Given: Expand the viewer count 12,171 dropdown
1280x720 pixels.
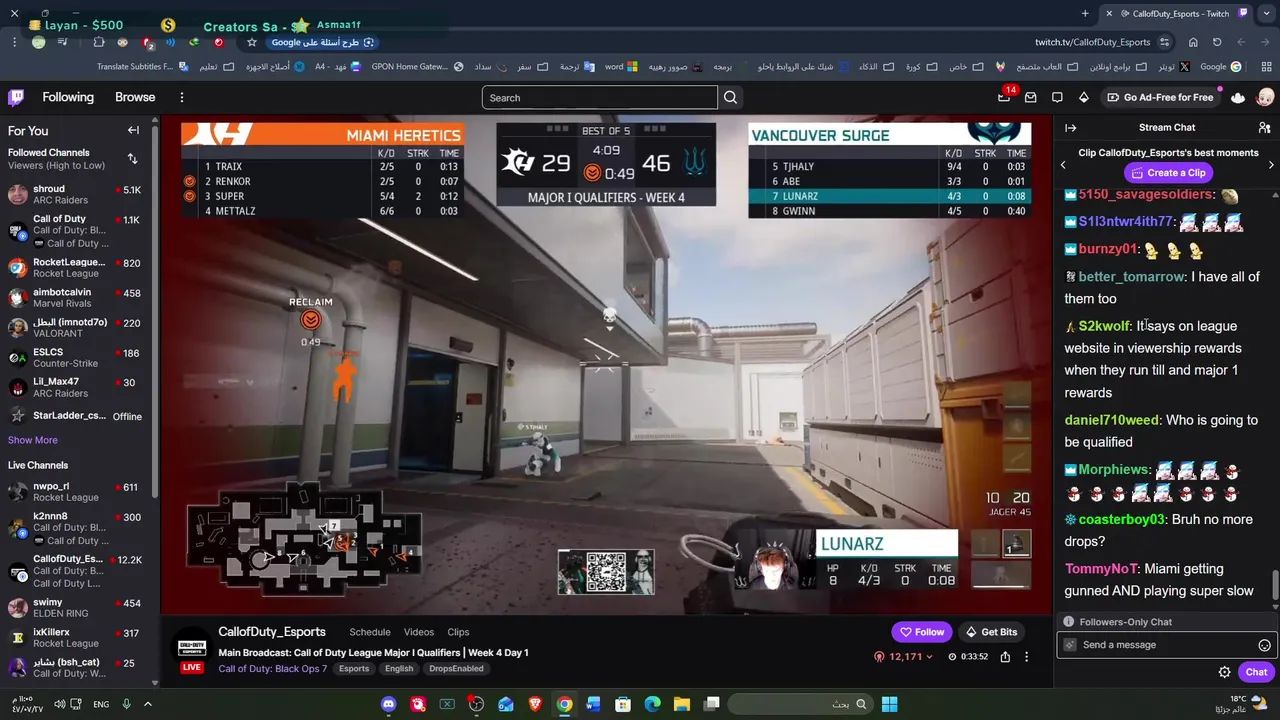Looking at the screenshot, I should (903, 656).
